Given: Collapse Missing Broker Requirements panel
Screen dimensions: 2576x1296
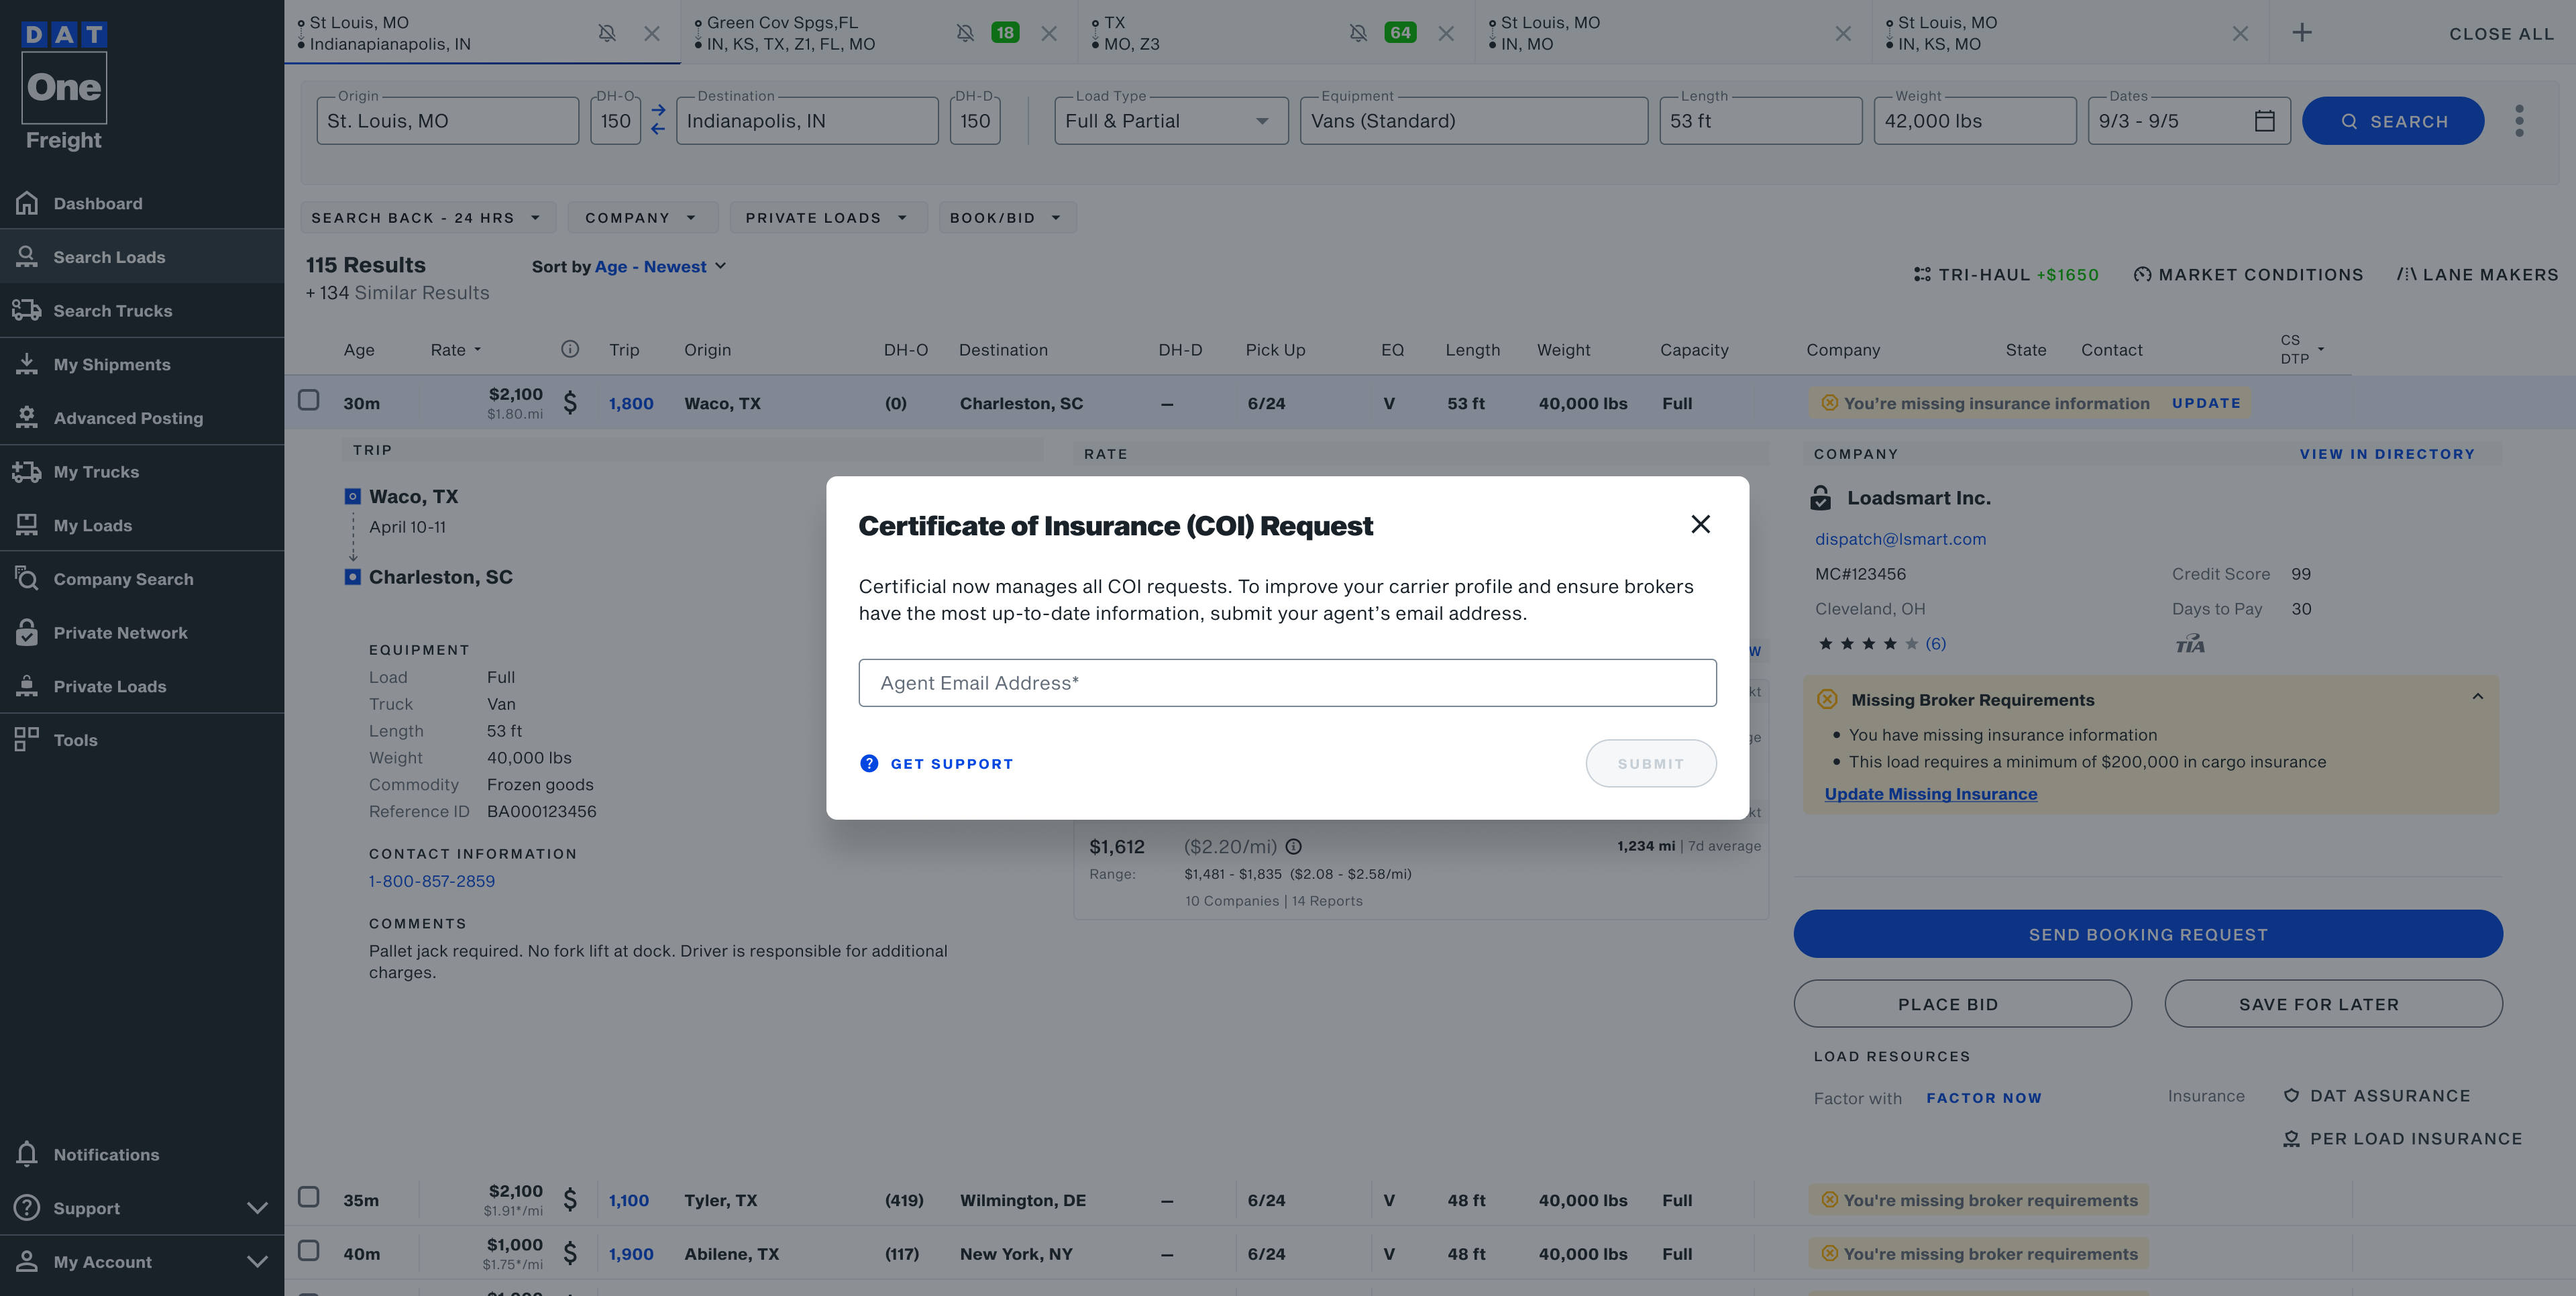Looking at the screenshot, I should tap(2477, 697).
